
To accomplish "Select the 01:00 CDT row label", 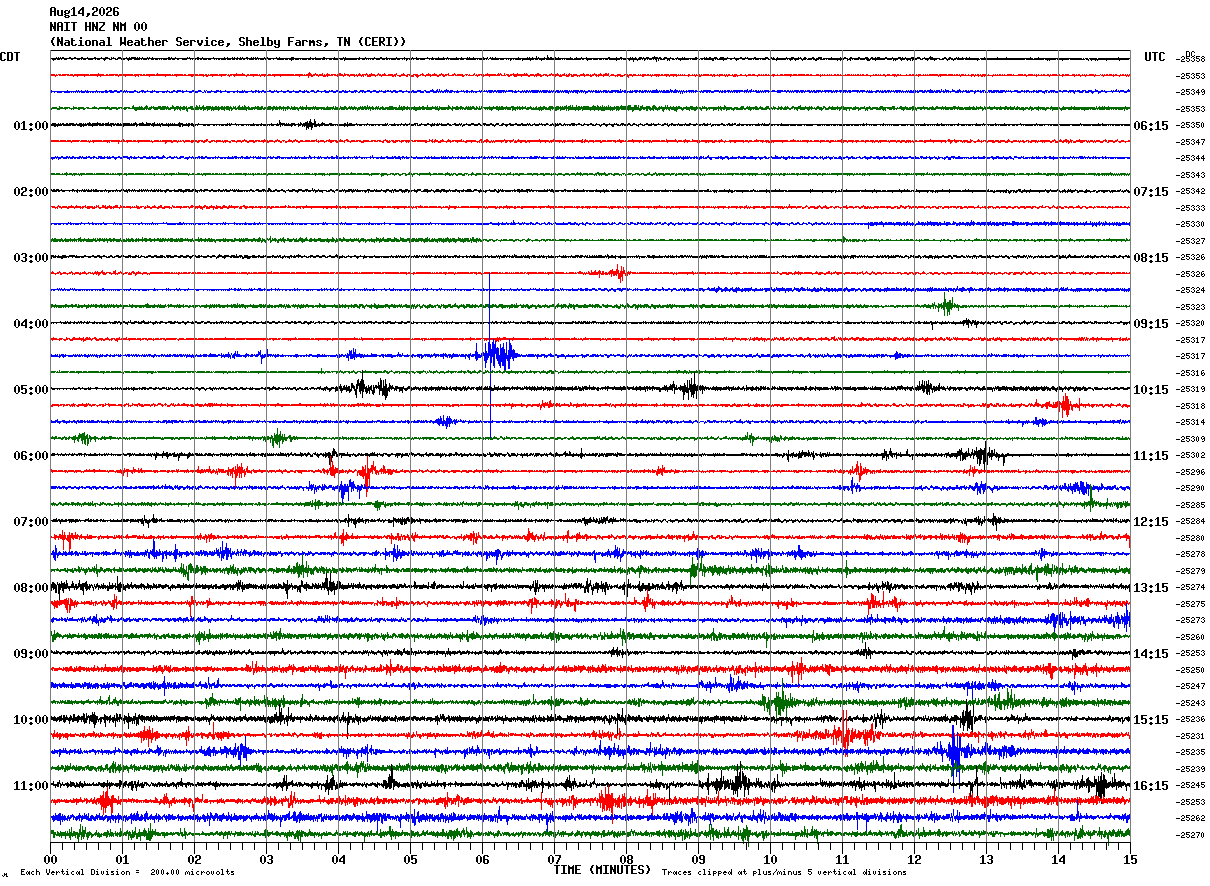I will (31, 126).
